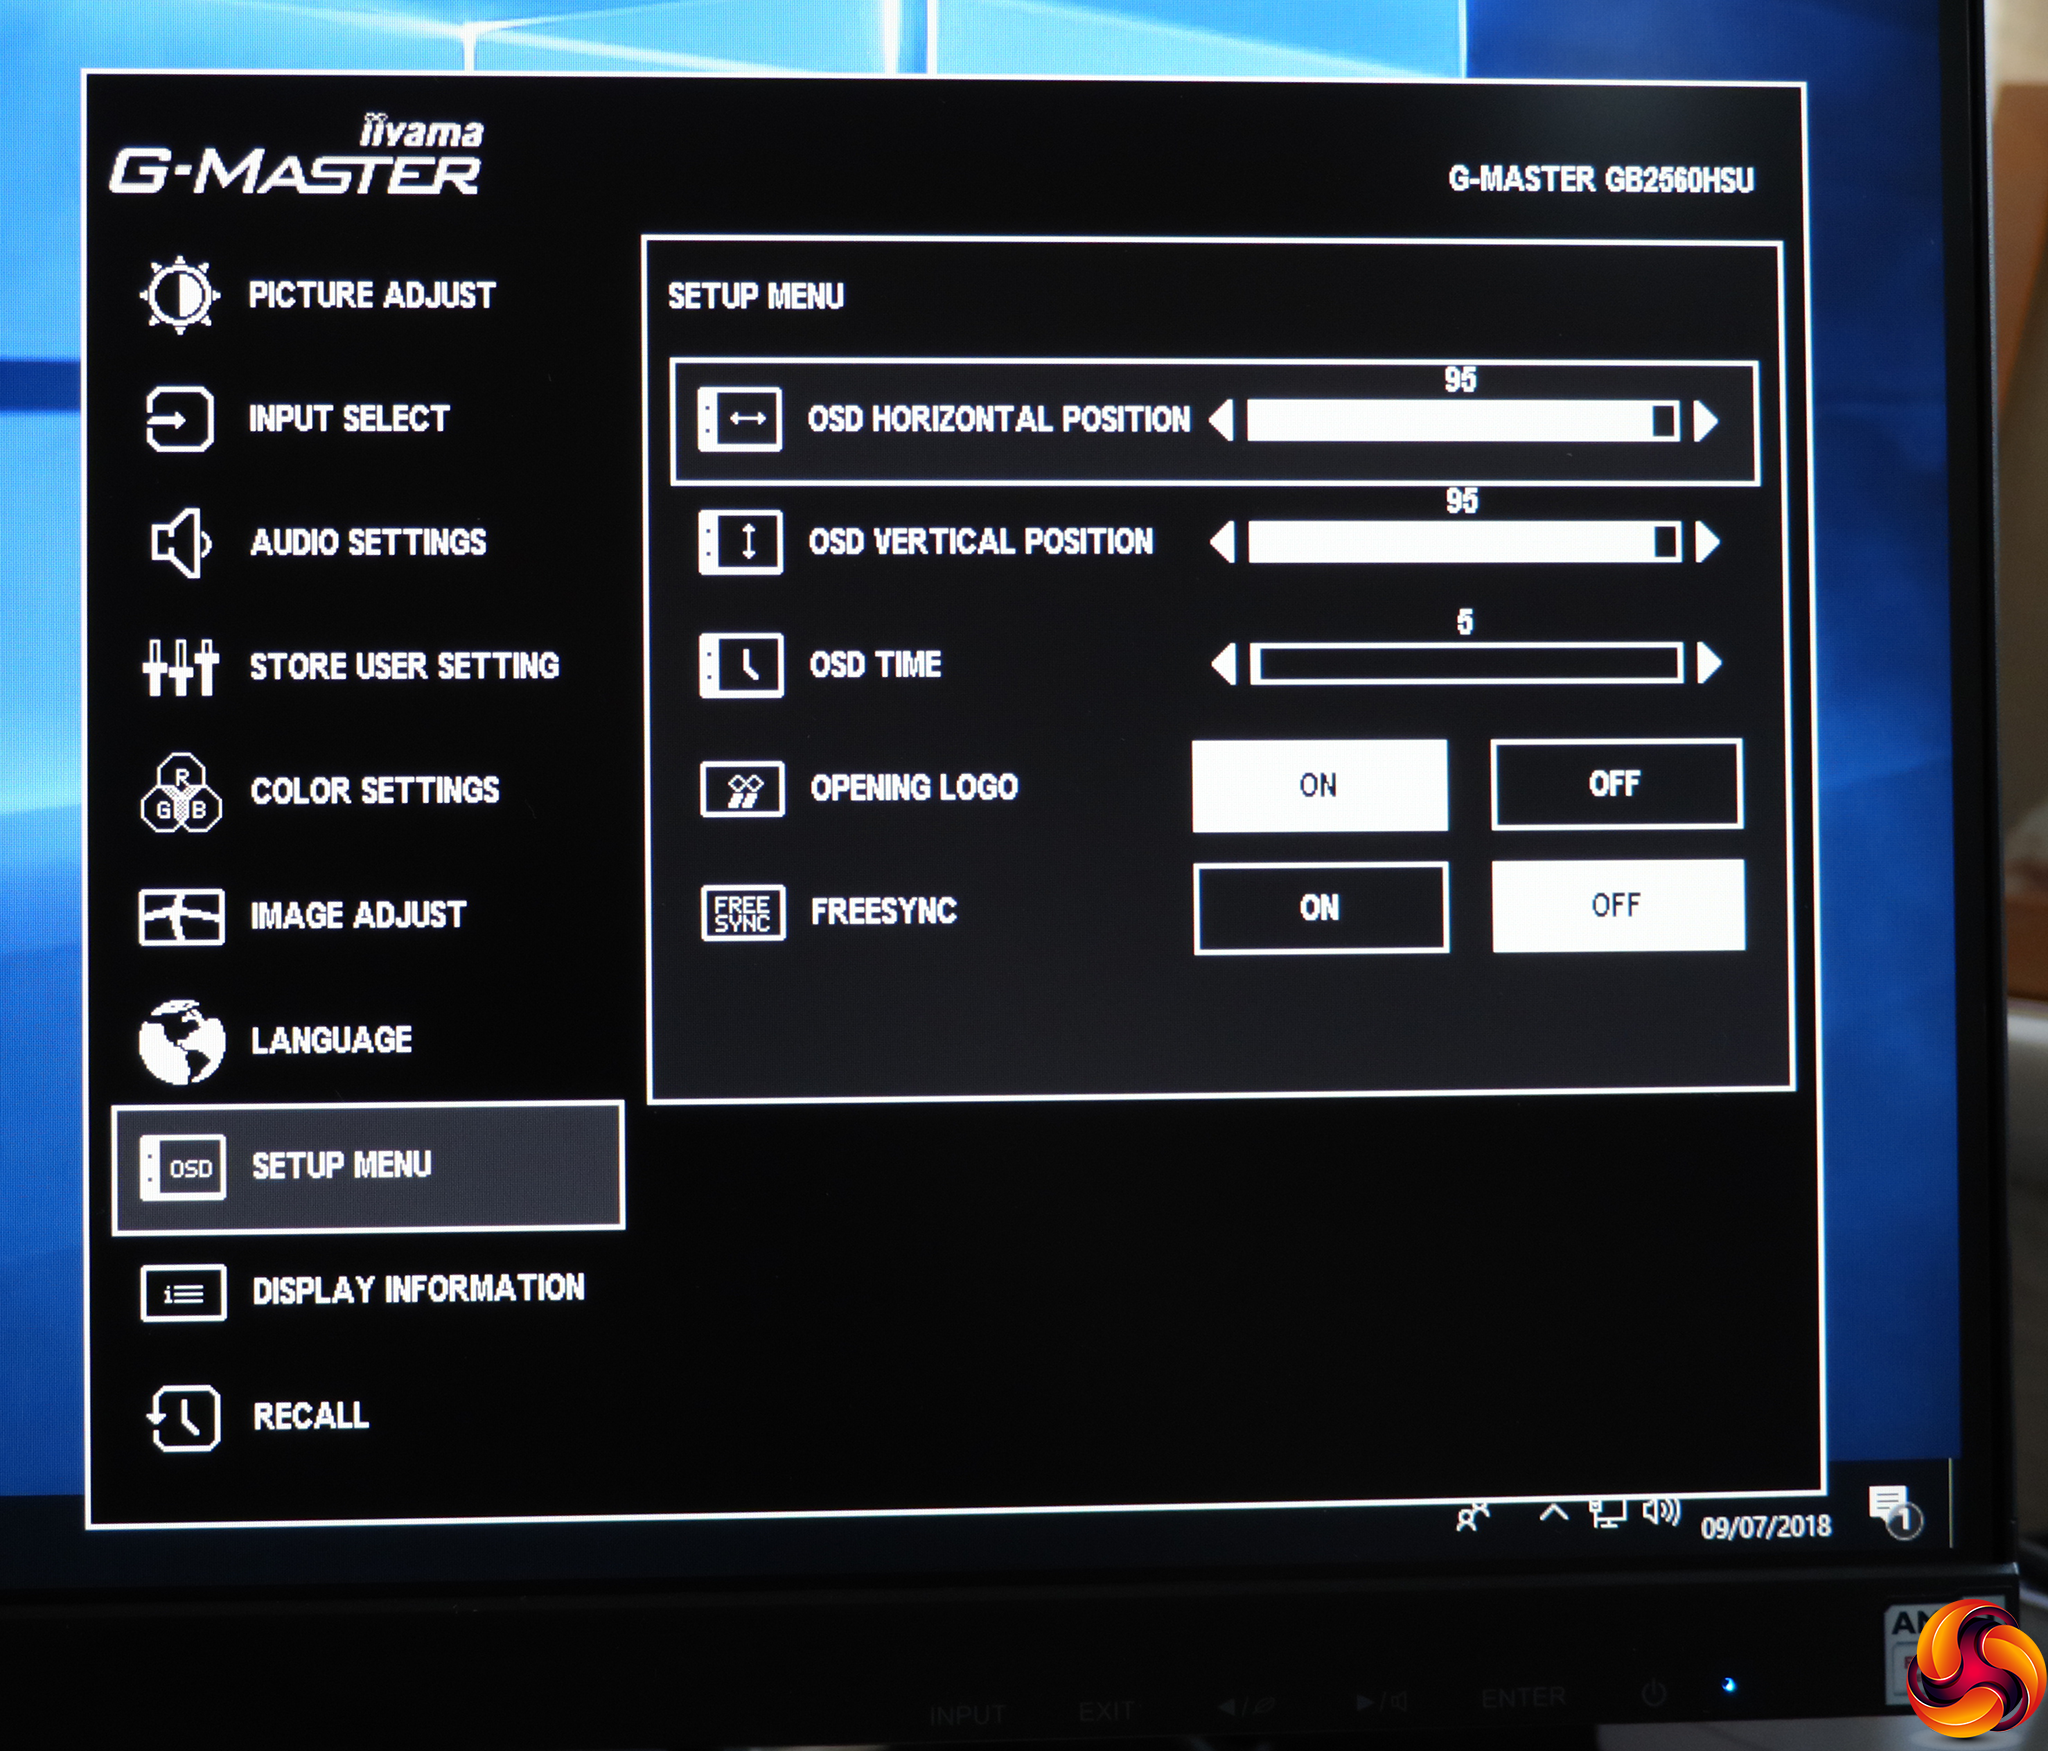The image size is (2048, 1751).
Task: Turn Opening Logo OFF
Action: coord(1615,784)
